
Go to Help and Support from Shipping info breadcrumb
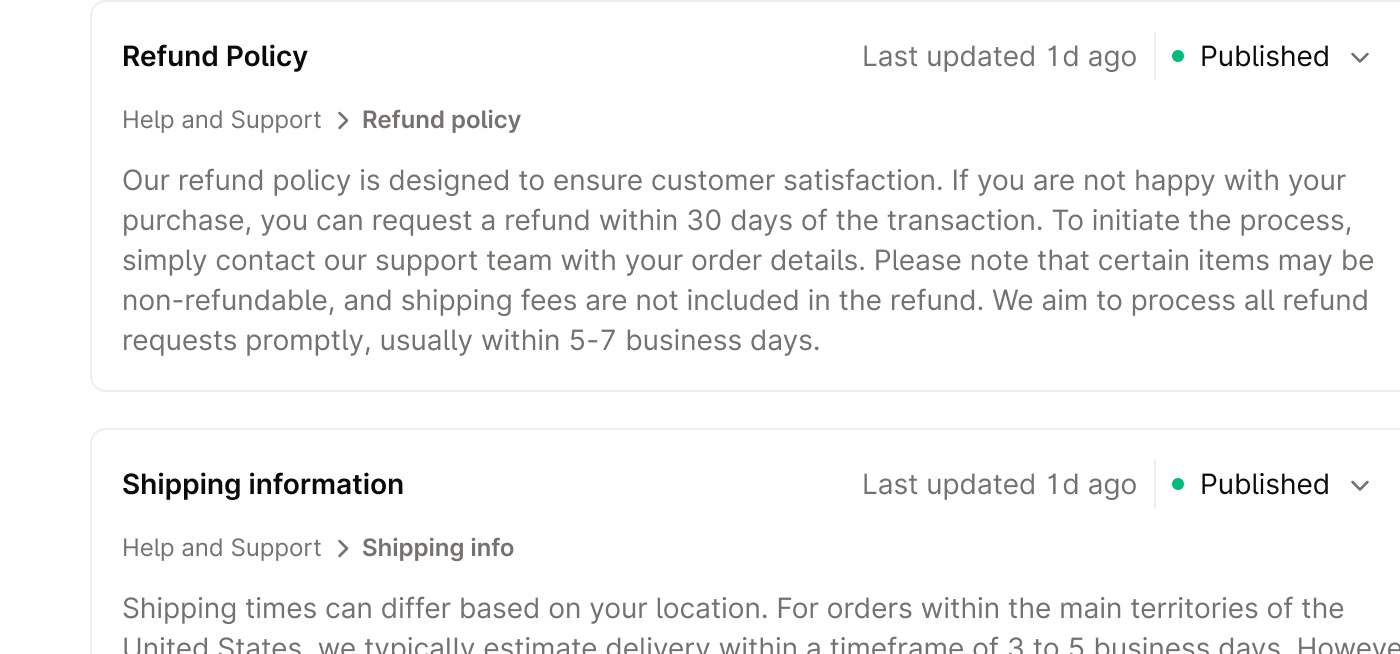(221, 548)
